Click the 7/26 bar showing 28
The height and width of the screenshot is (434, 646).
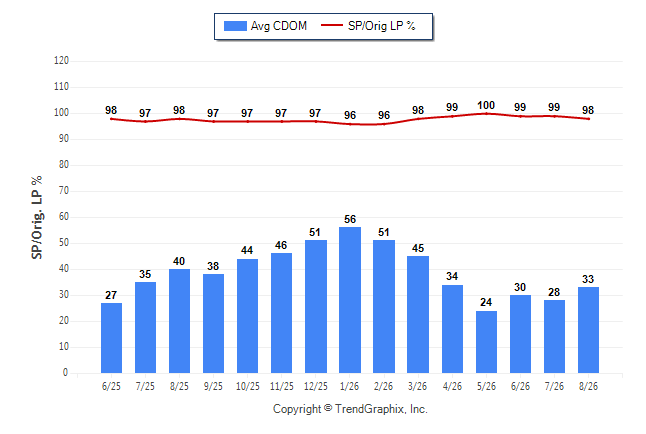coord(554,337)
